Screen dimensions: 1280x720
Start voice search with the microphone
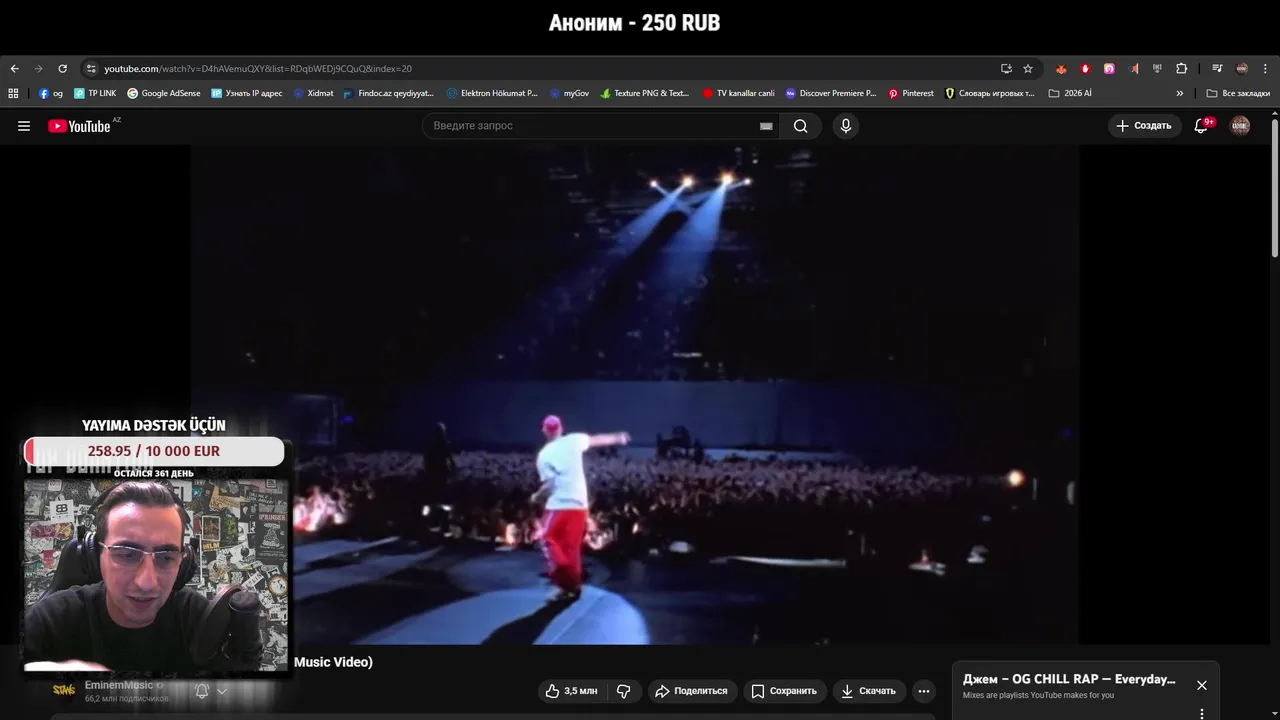846,126
